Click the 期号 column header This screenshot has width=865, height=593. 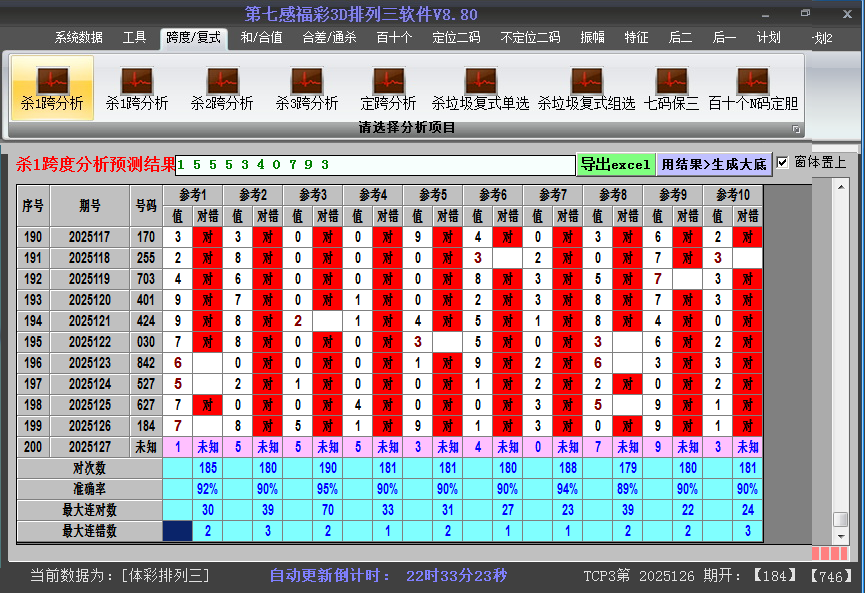coord(90,206)
